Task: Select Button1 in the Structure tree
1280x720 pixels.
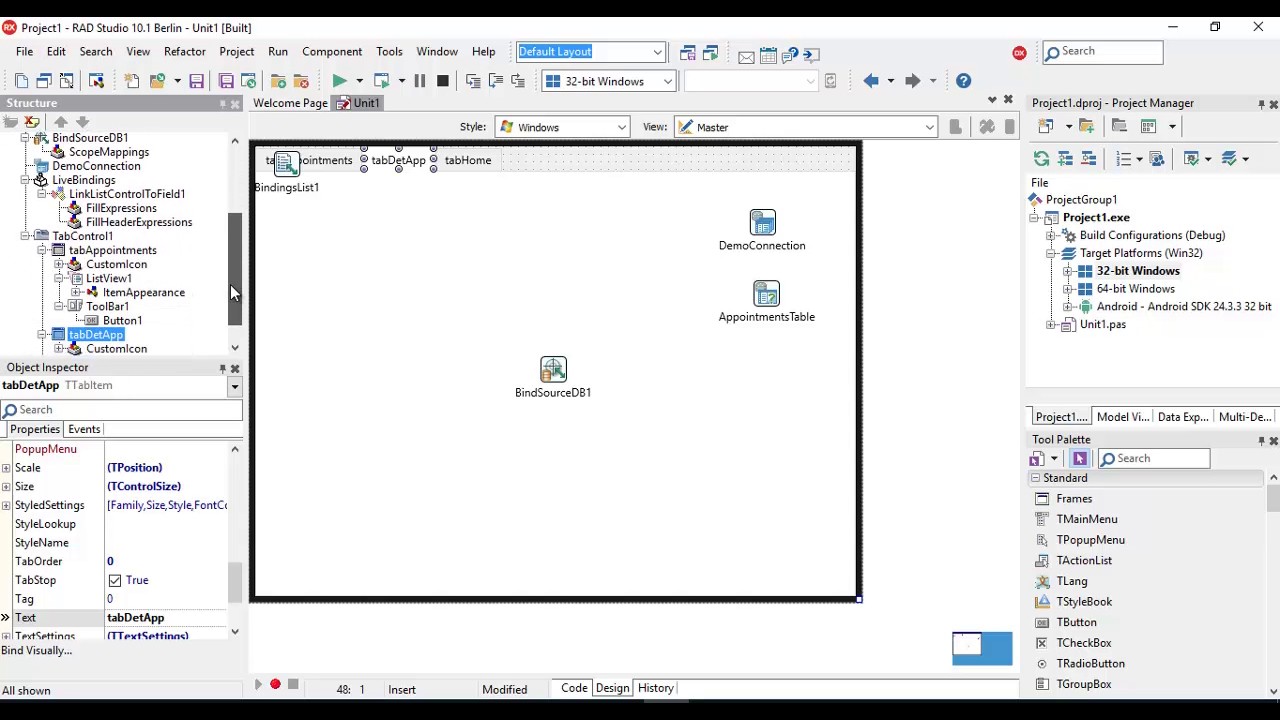Action: (122, 321)
